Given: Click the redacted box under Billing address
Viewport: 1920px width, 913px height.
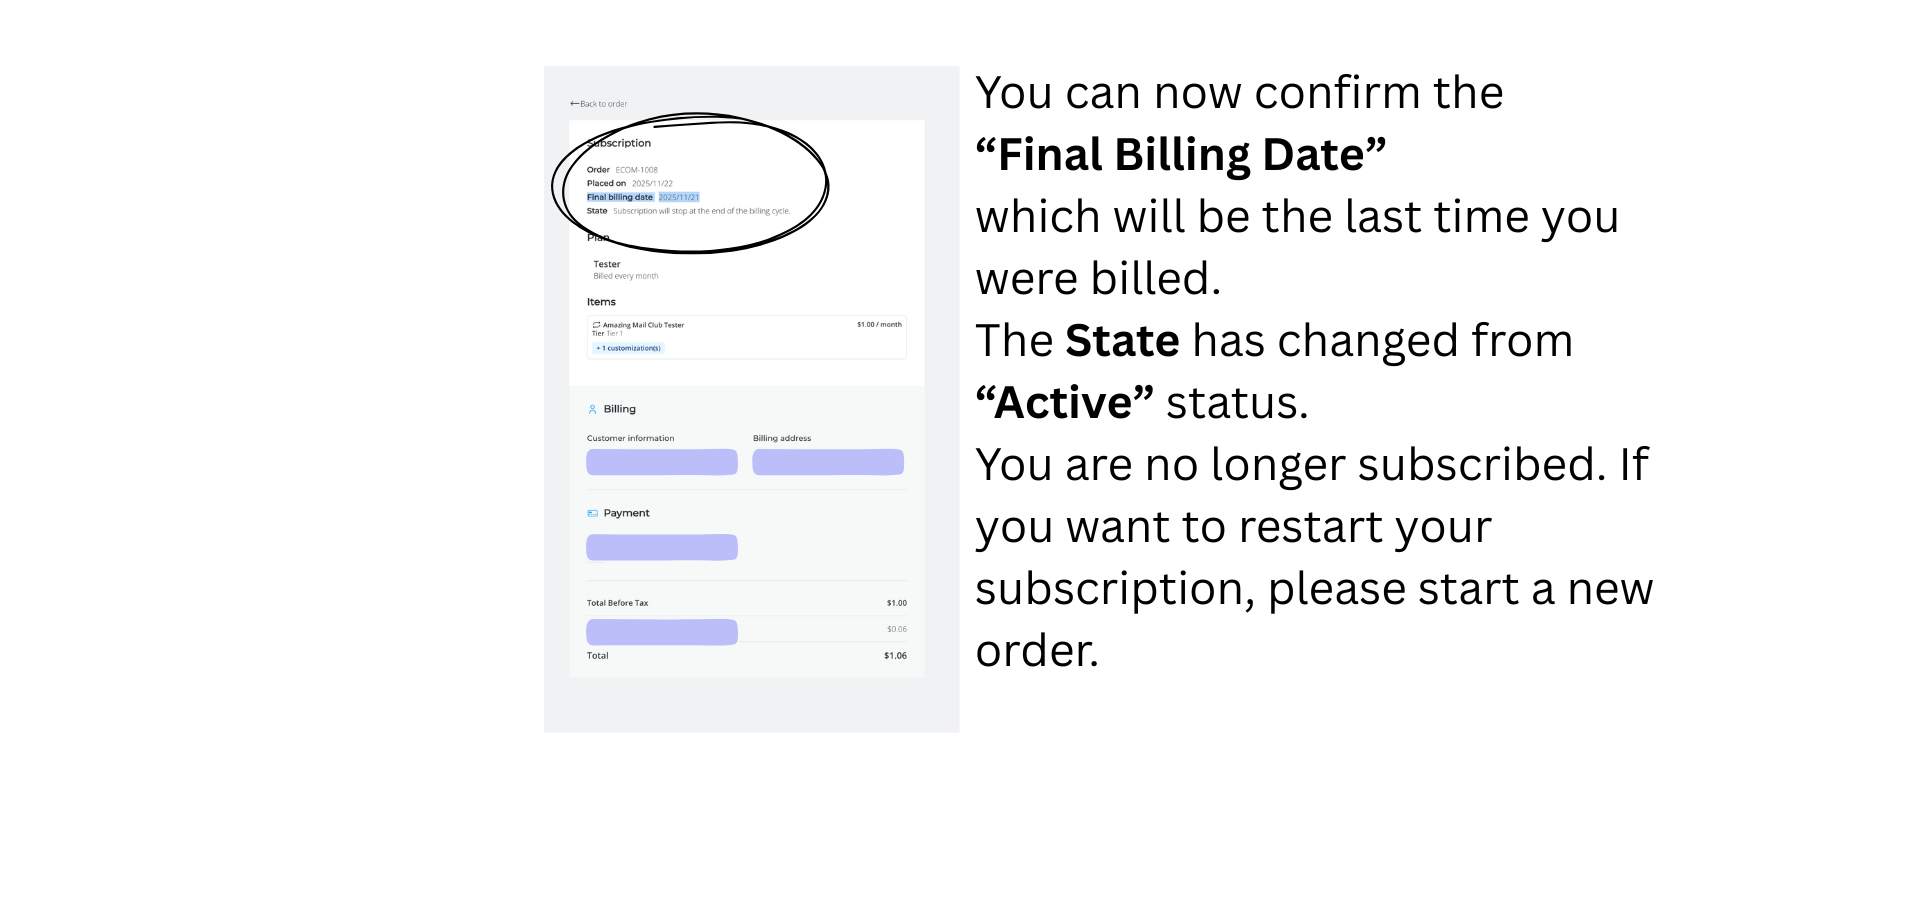Looking at the screenshot, I should [828, 462].
